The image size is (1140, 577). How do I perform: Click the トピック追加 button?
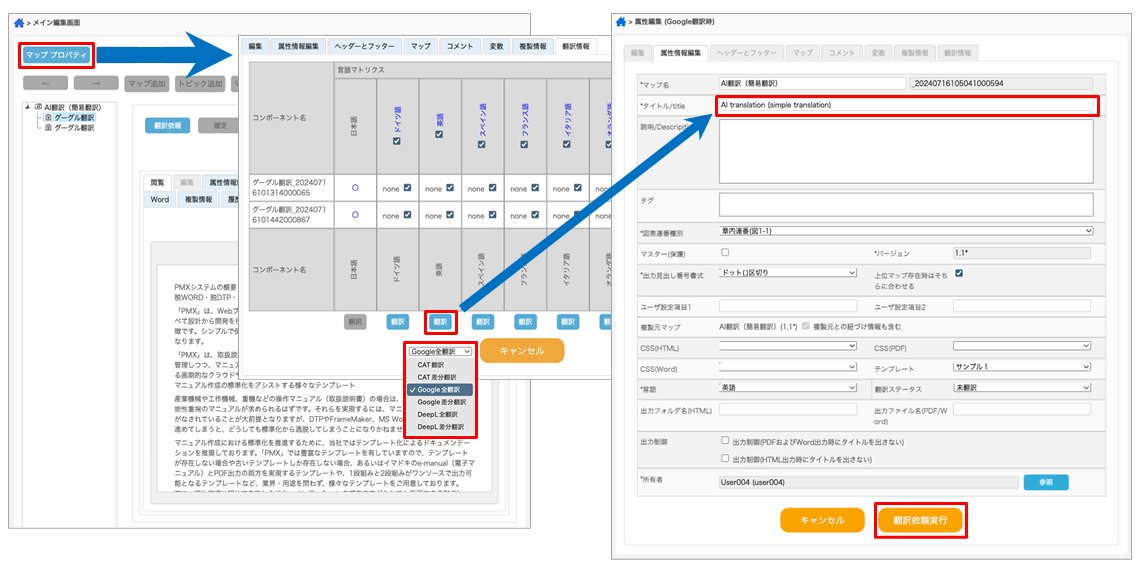(x=200, y=84)
